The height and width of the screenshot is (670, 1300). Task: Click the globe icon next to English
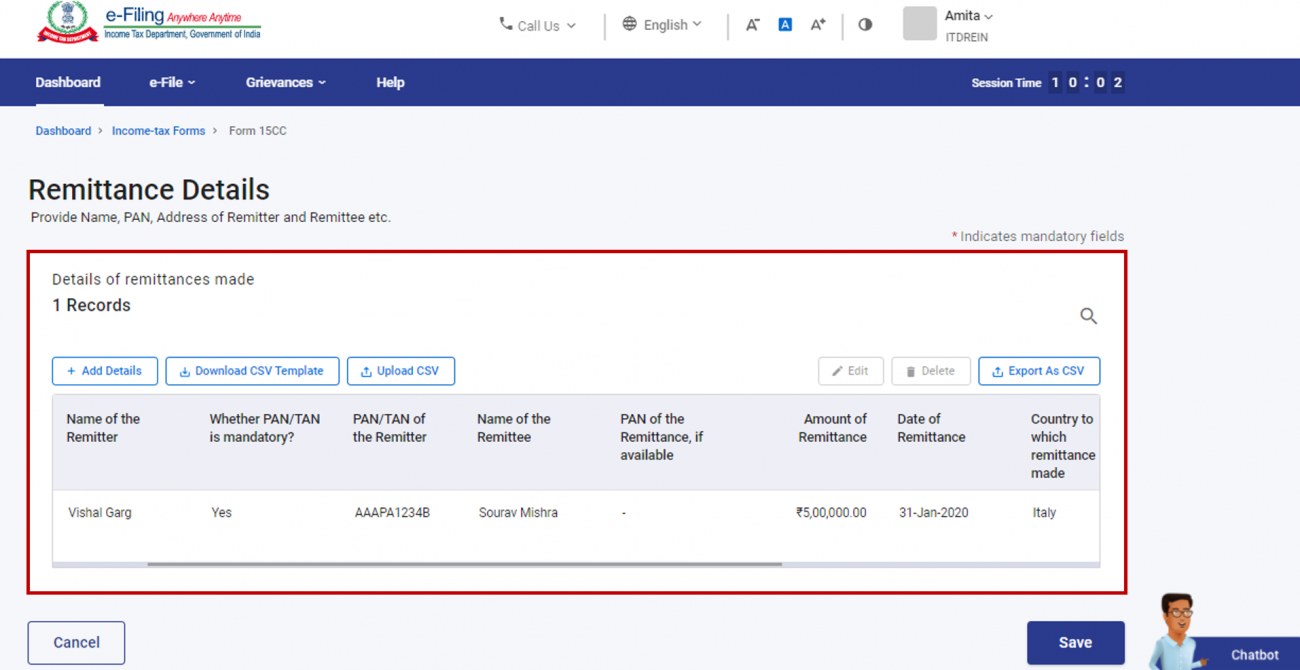point(629,24)
